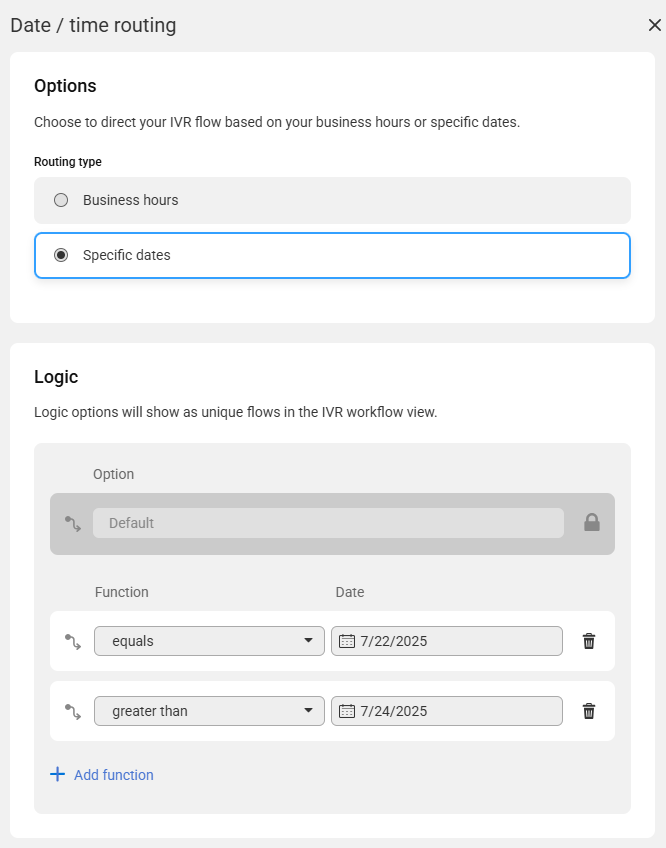Click the 7/24/2025 date field

447,711
